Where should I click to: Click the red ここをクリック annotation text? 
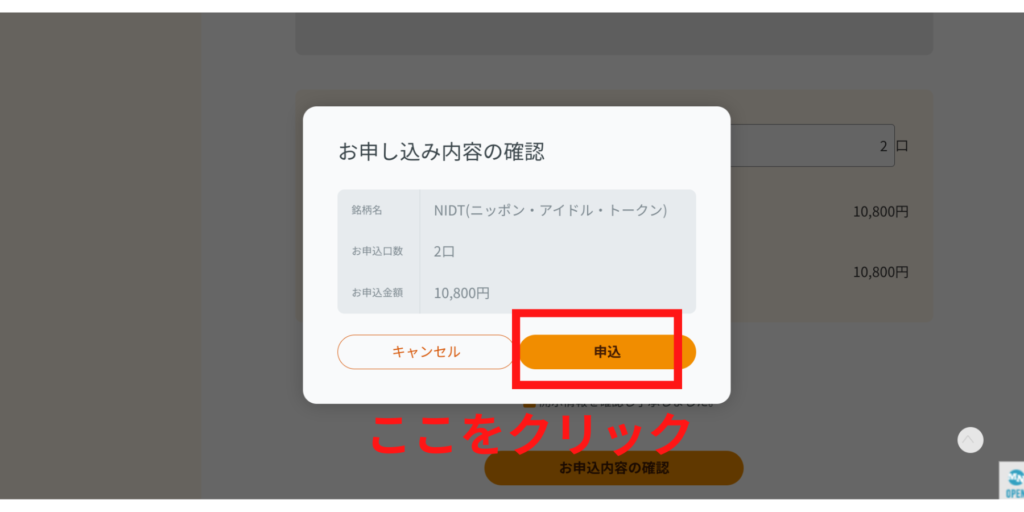pos(530,434)
